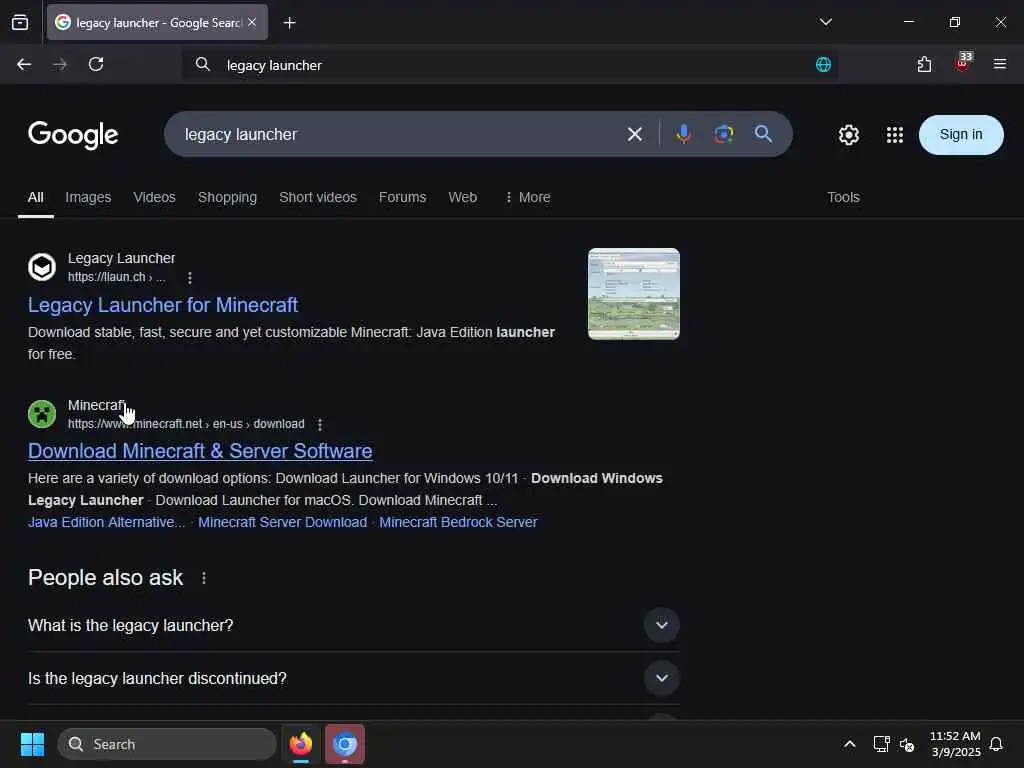Open 'Download Minecraft & Server Software' link

[x=200, y=451]
